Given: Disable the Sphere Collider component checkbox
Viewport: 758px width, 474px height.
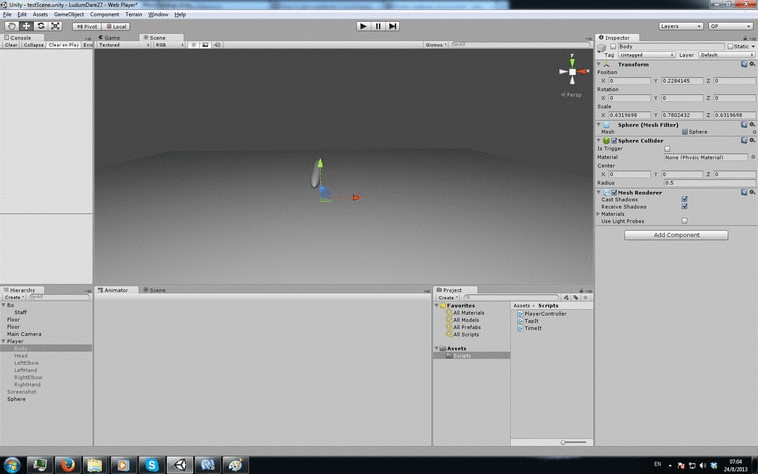Looking at the screenshot, I should point(614,141).
